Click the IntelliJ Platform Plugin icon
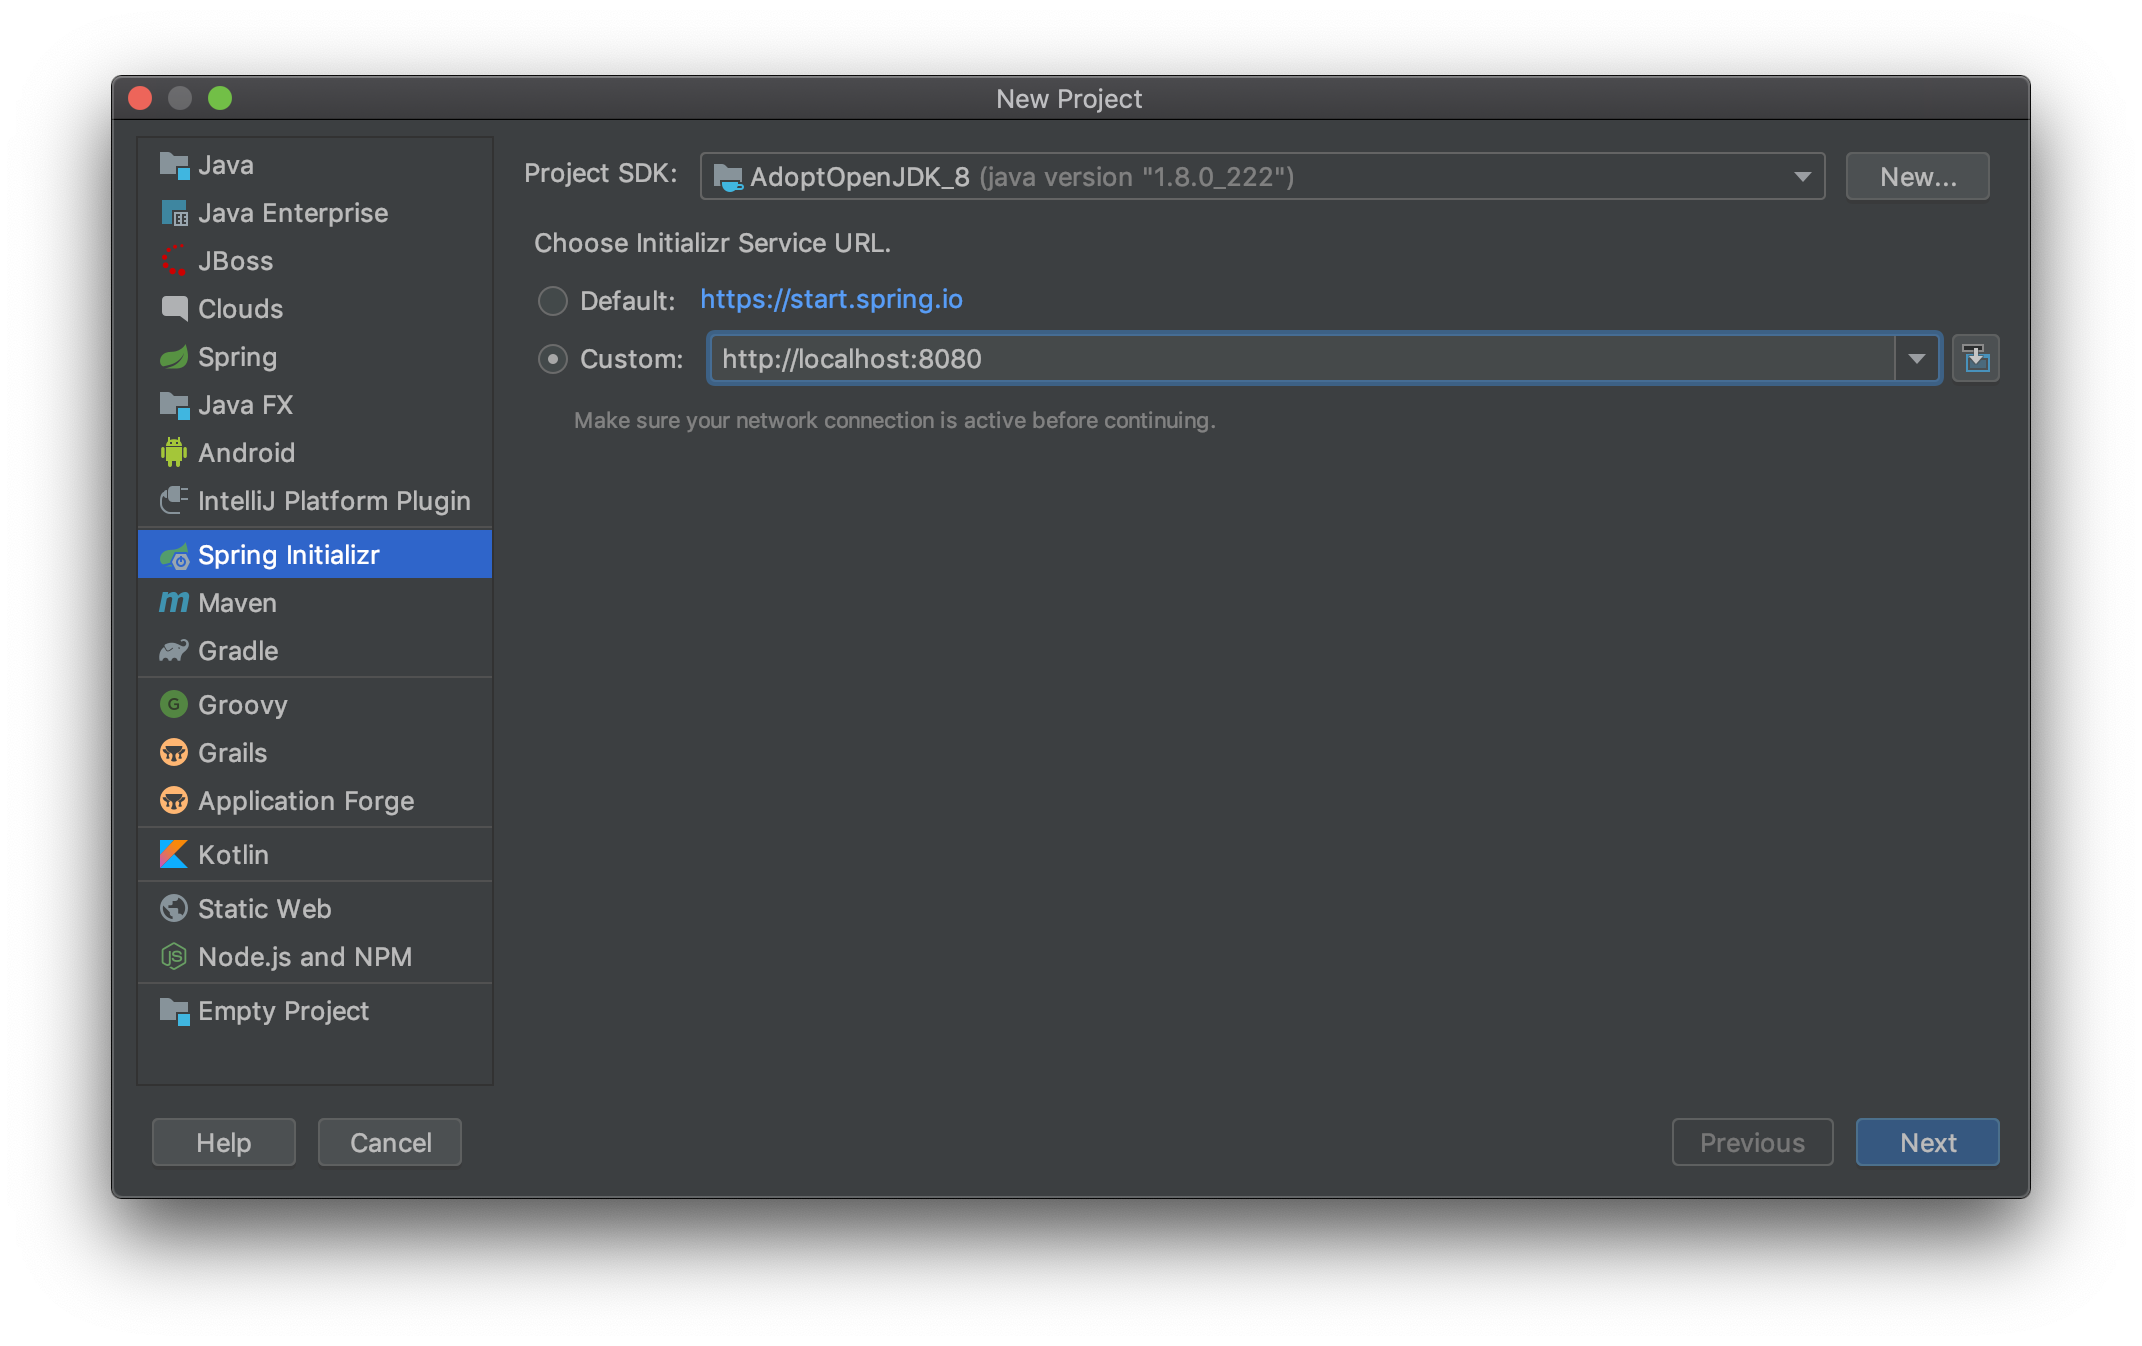Screen dimensions: 2142x1346 pyautogui.click(x=174, y=500)
